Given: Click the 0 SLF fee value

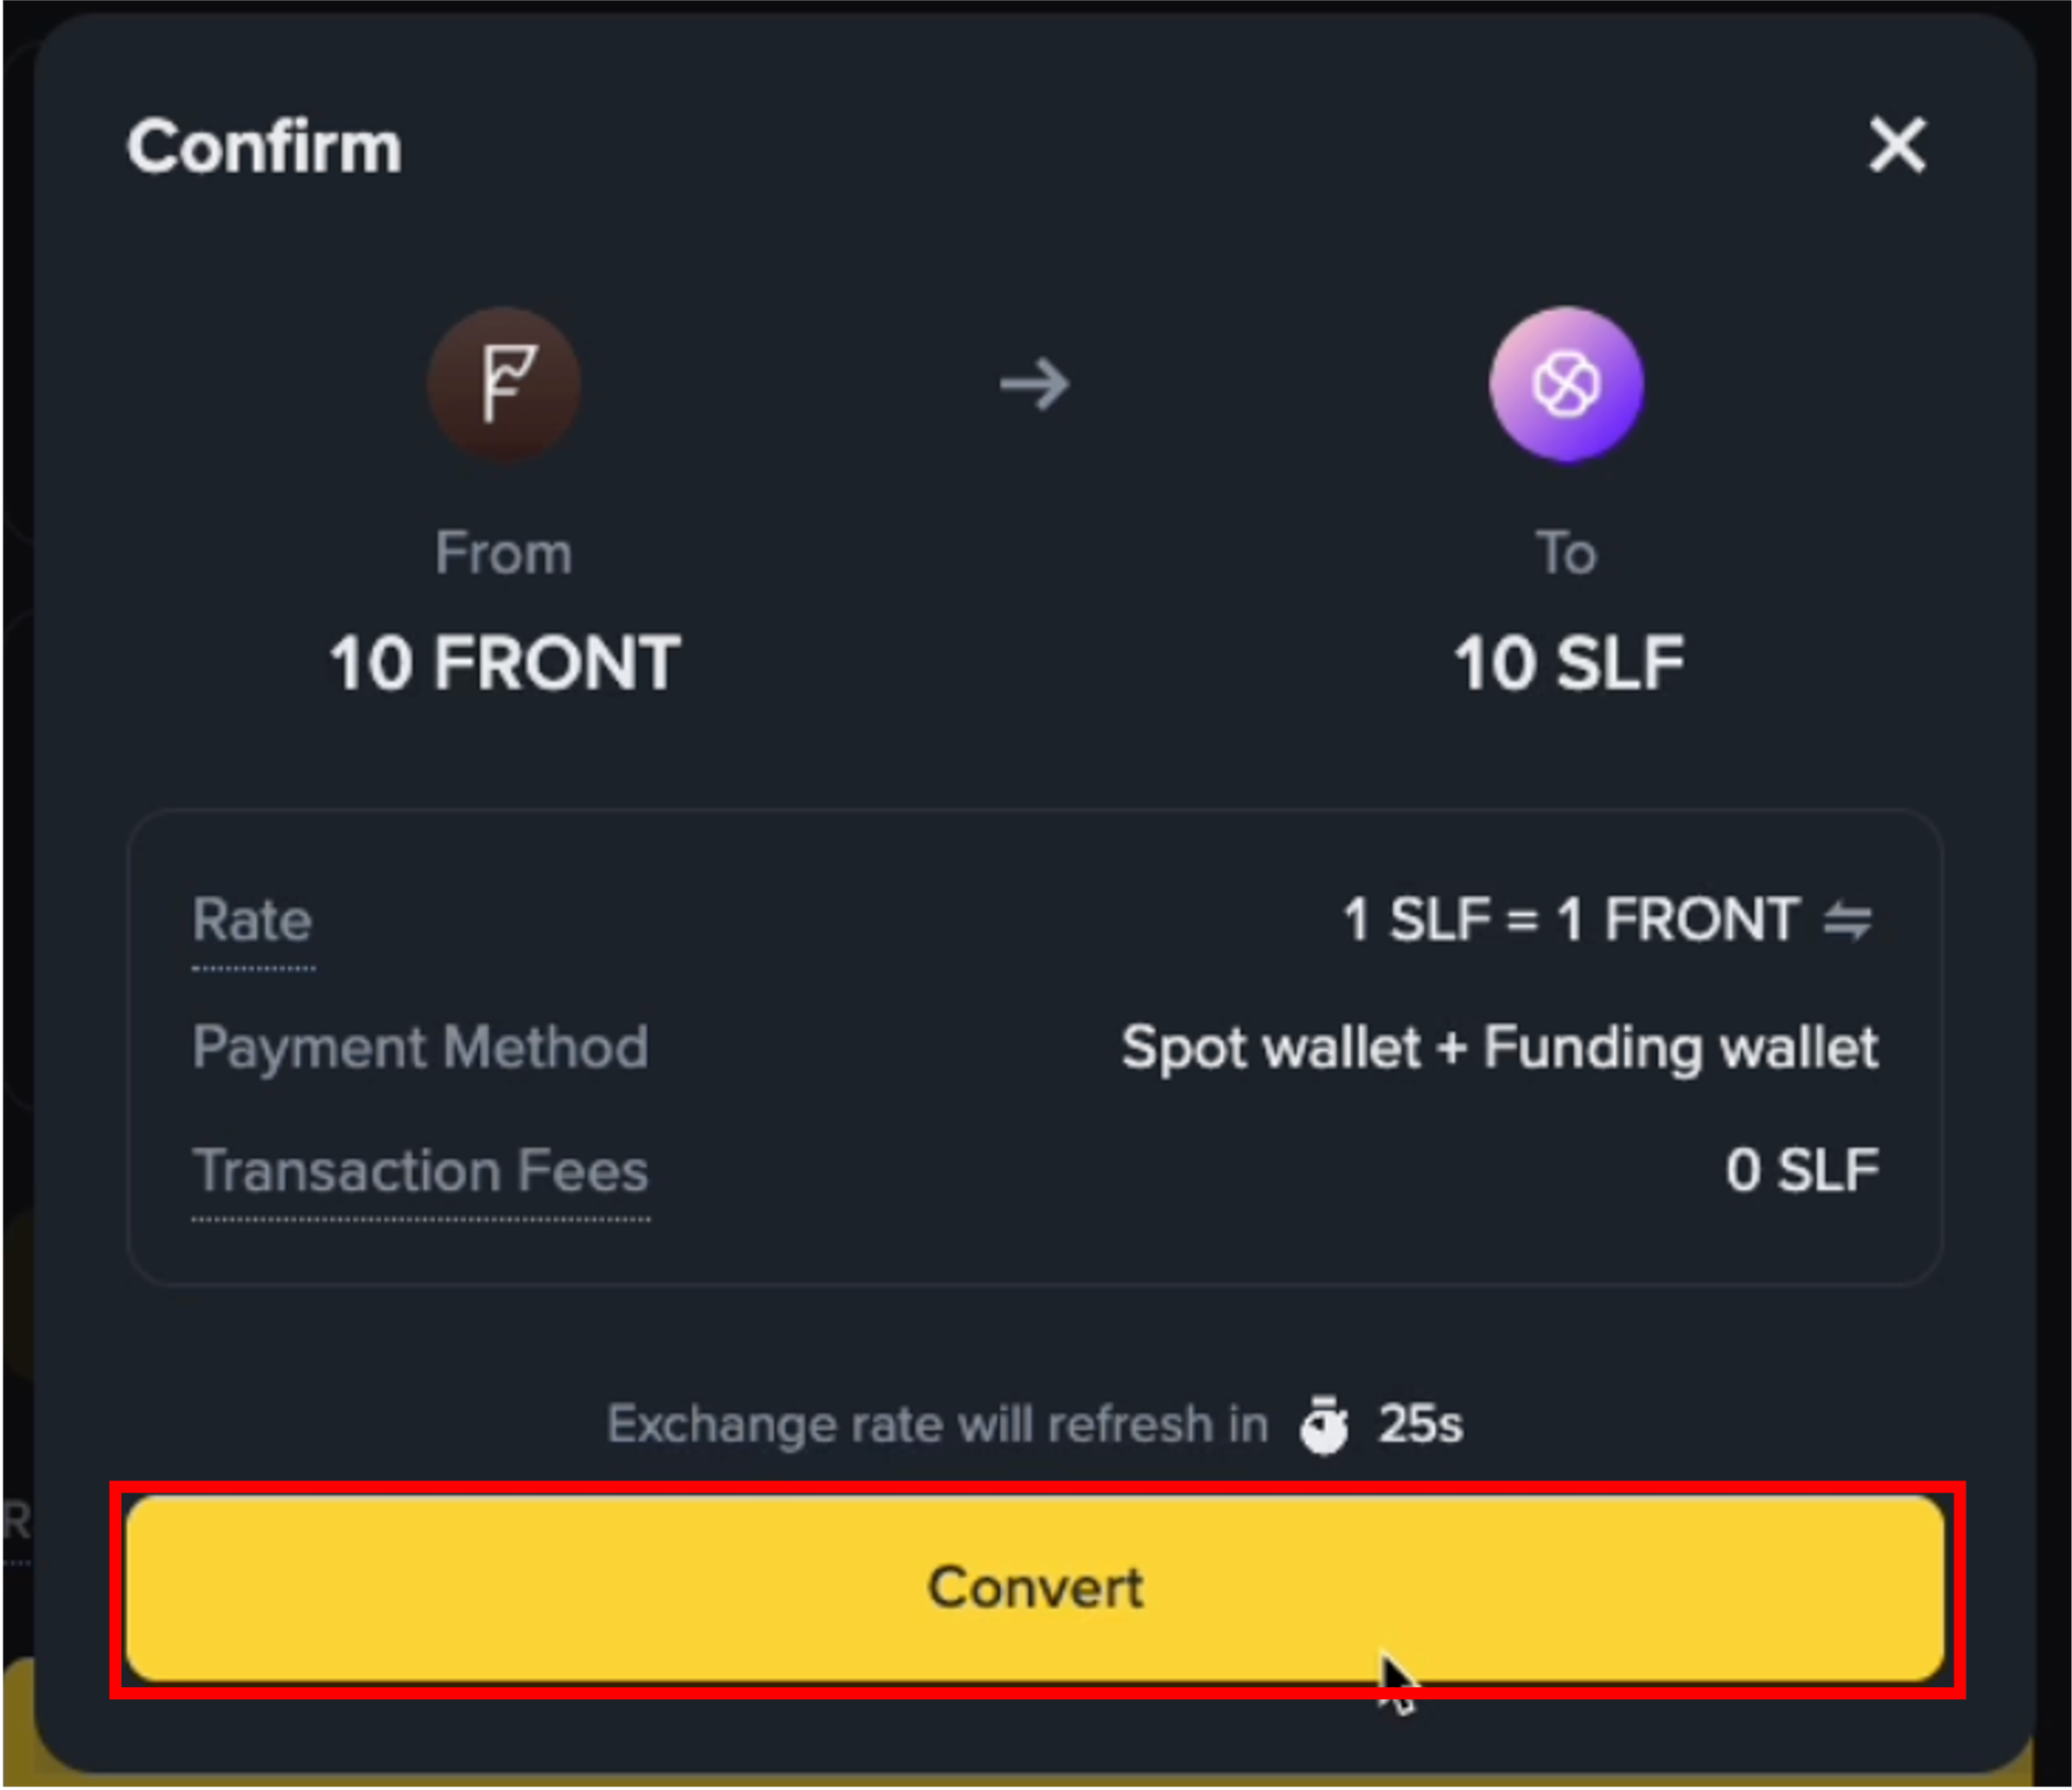Looking at the screenshot, I should coord(1802,1172).
